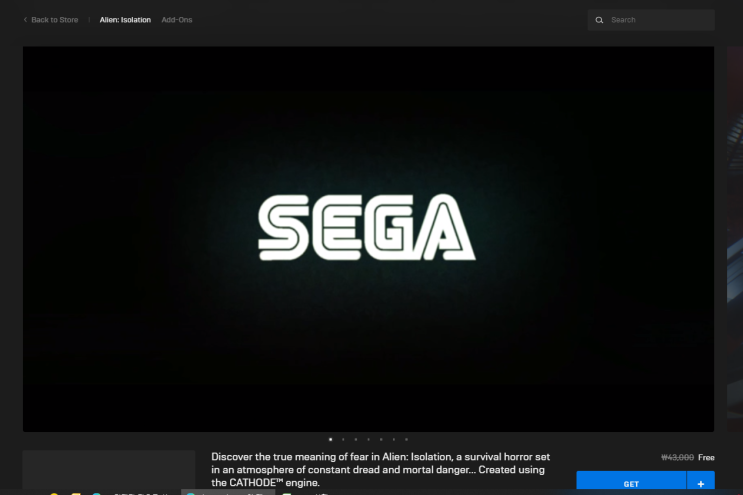
Task: Jump to the sixth carousel slide dot
Action: [394, 439]
